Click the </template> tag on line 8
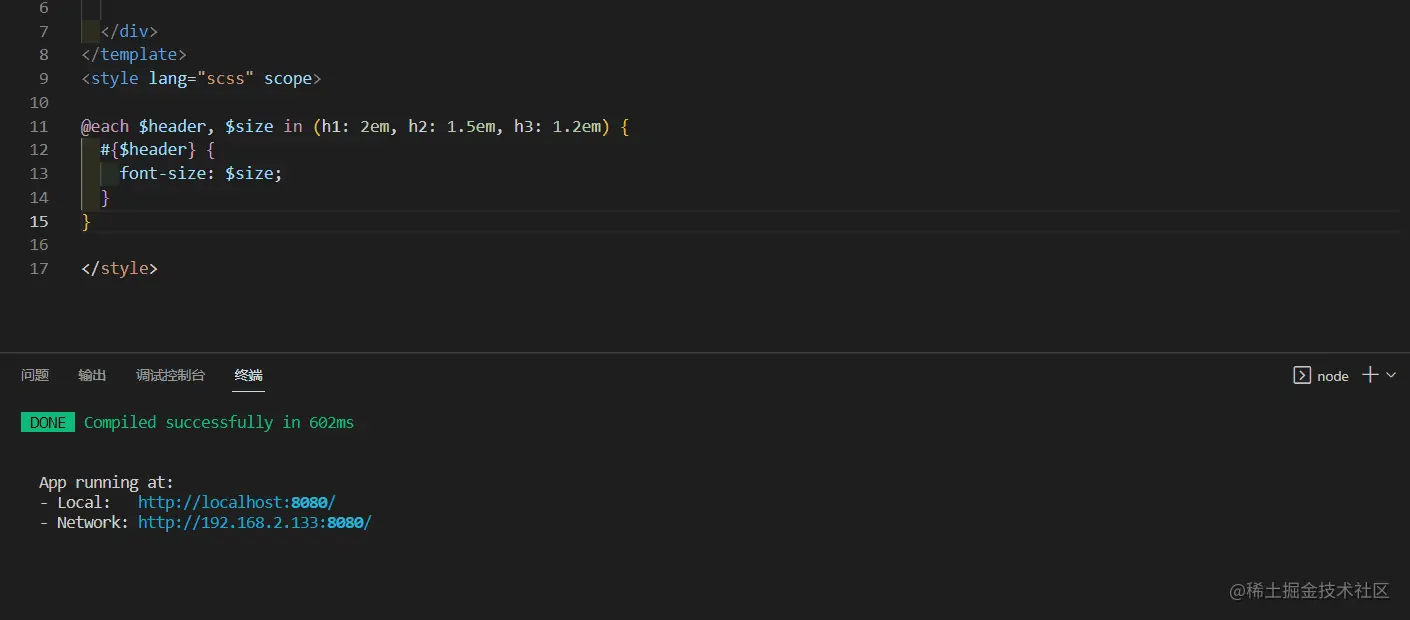This screenshot has height=620, width=1410. [133, 54]
